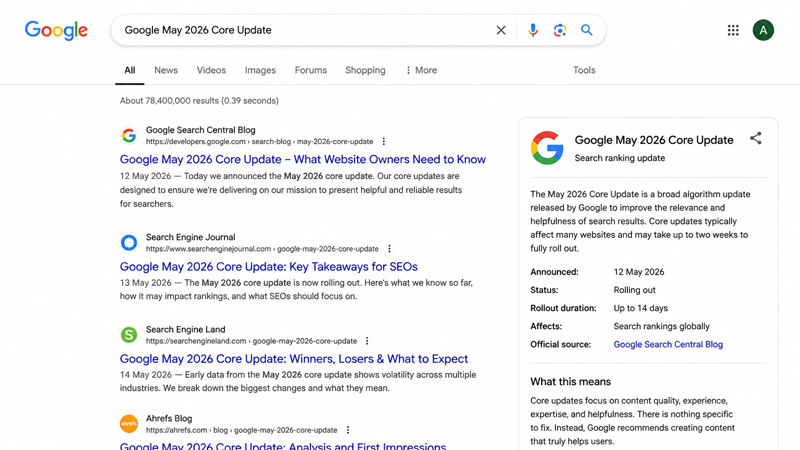
Task: Open Google apps grid
Action: tap(733, 30)
